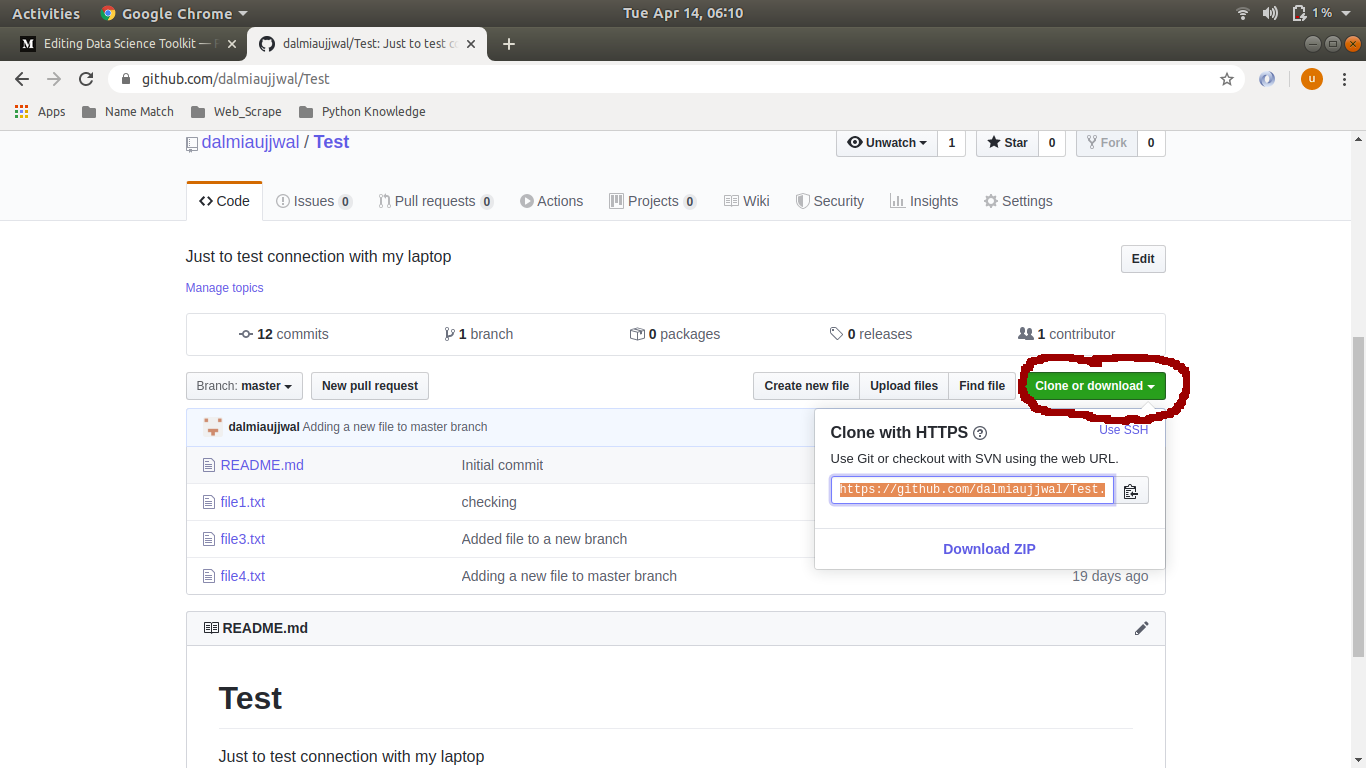Reload the GitHub page
This screenshot has height=768, width=1366.
[x=86, y=79]
